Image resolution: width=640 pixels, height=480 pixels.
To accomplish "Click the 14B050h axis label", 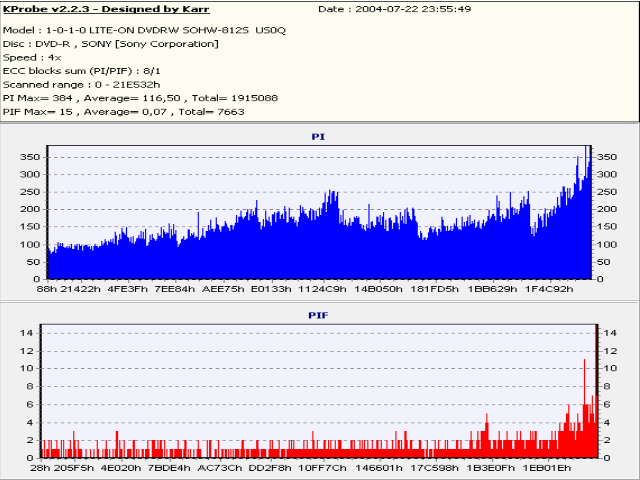I will pos(378,289).
